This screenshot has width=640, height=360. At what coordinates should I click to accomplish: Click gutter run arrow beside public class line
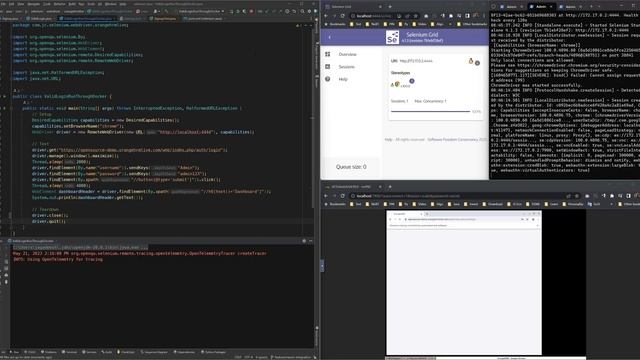4,96
